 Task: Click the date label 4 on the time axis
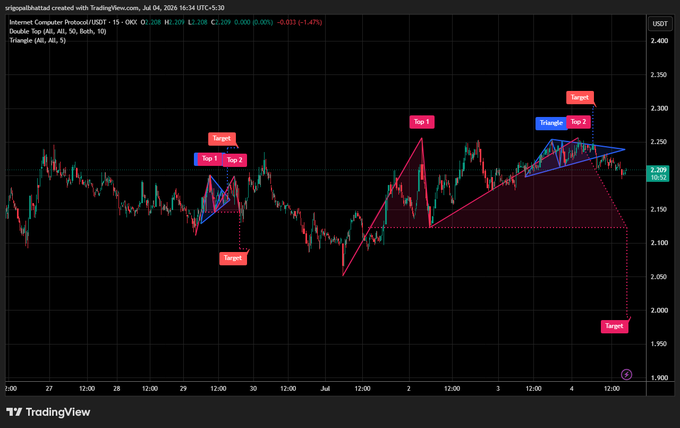(x=572, y=389)
